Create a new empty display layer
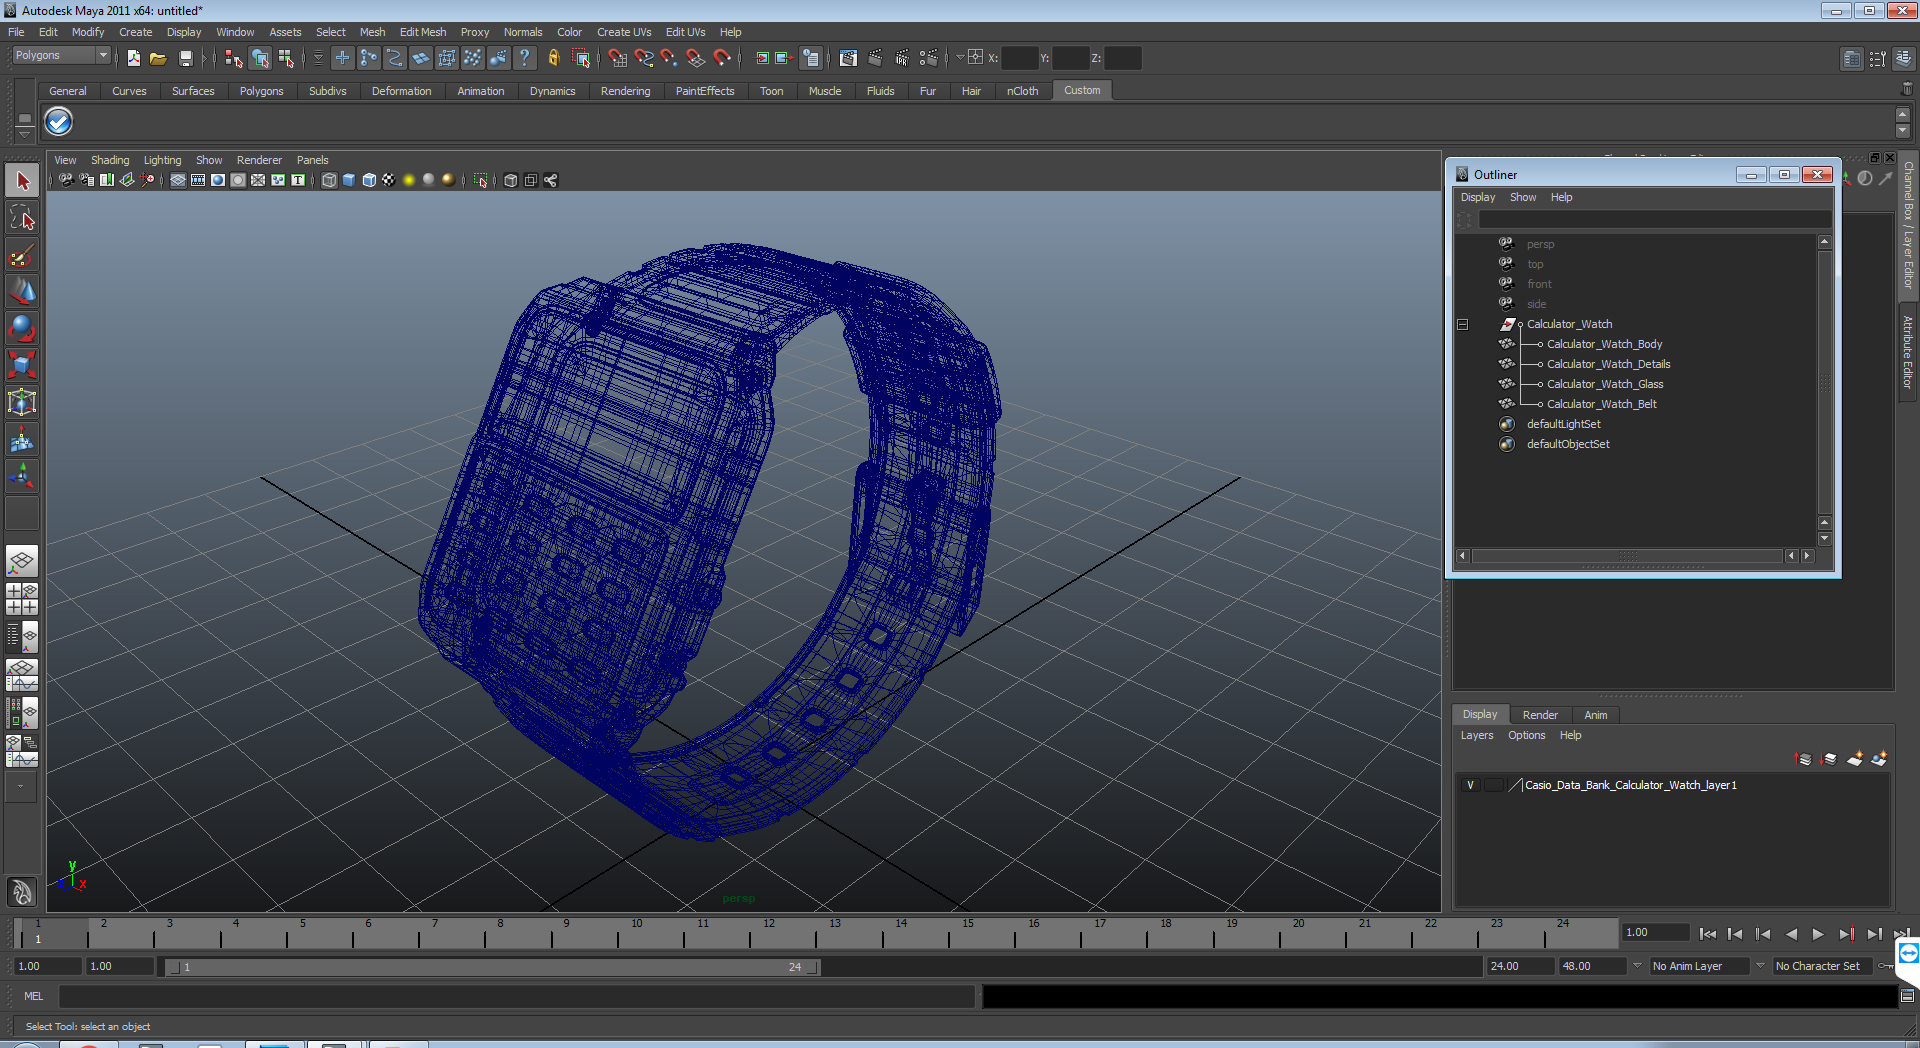The image size is (1920, 1048). pos(1855,759)
